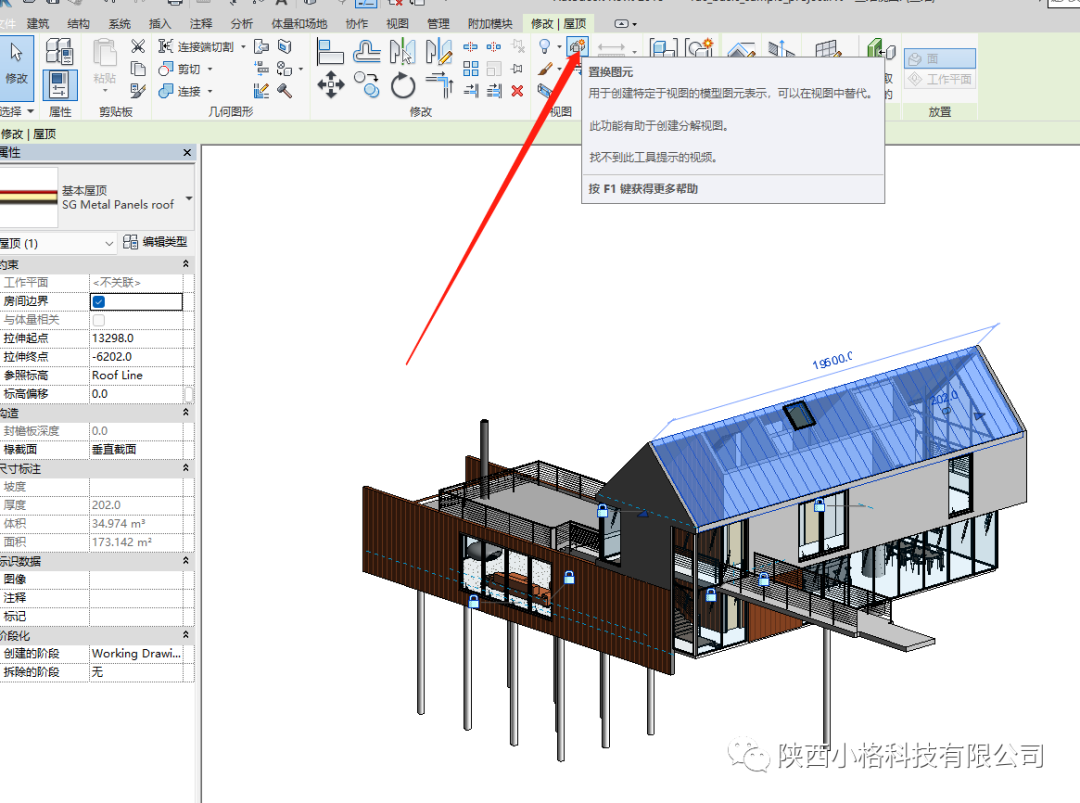This screenshot has width=1080, height=803.
Task: Click the 拉伸终点 value field -6202.0
Action: [136, 357]
